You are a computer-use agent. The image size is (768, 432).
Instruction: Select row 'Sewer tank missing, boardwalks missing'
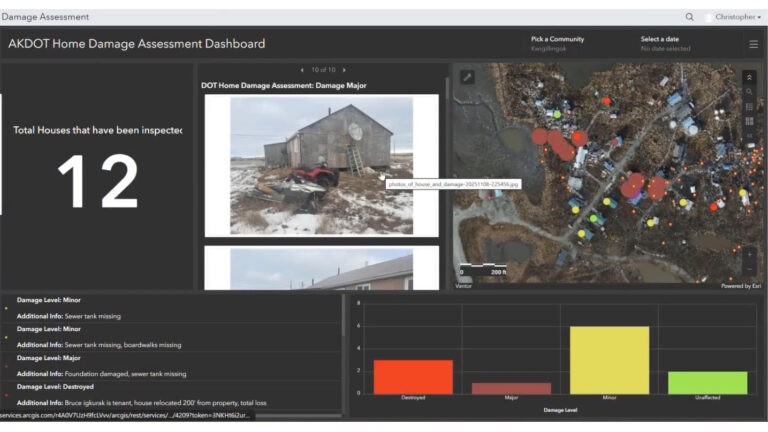point(171,337)
